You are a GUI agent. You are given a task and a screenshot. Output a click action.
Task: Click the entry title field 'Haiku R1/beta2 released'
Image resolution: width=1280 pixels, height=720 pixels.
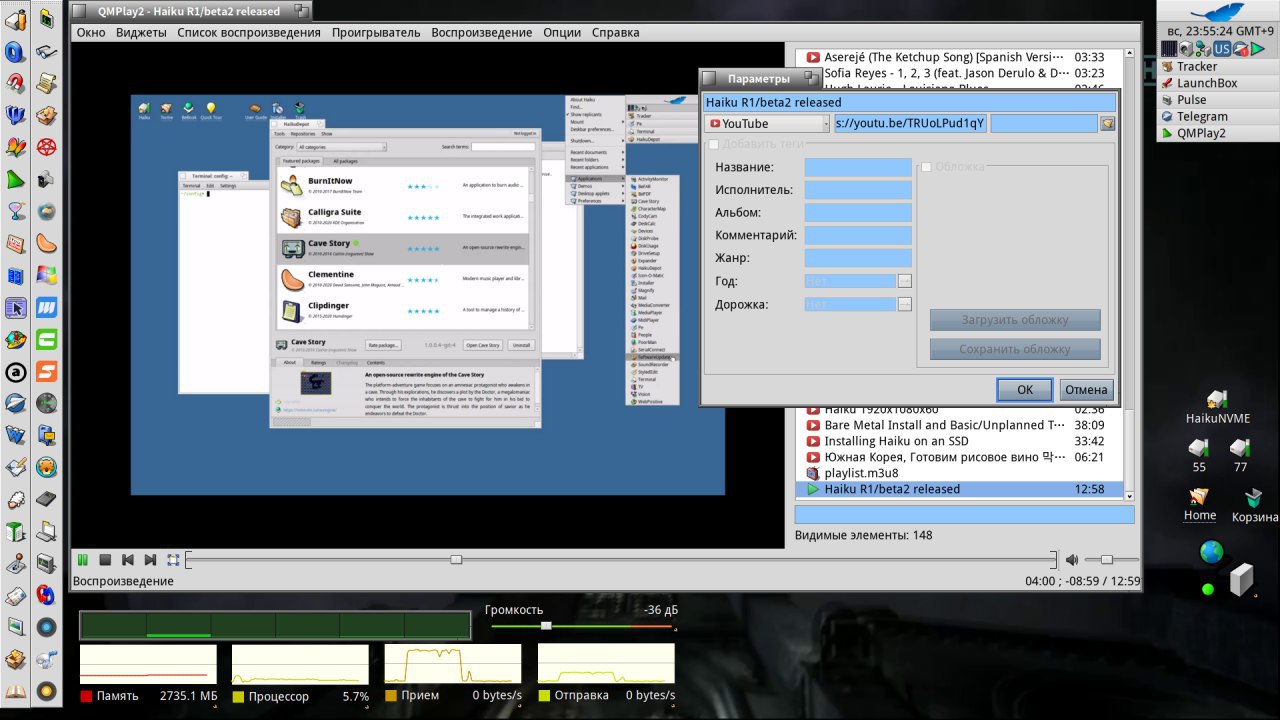click(x=910, y=102)
